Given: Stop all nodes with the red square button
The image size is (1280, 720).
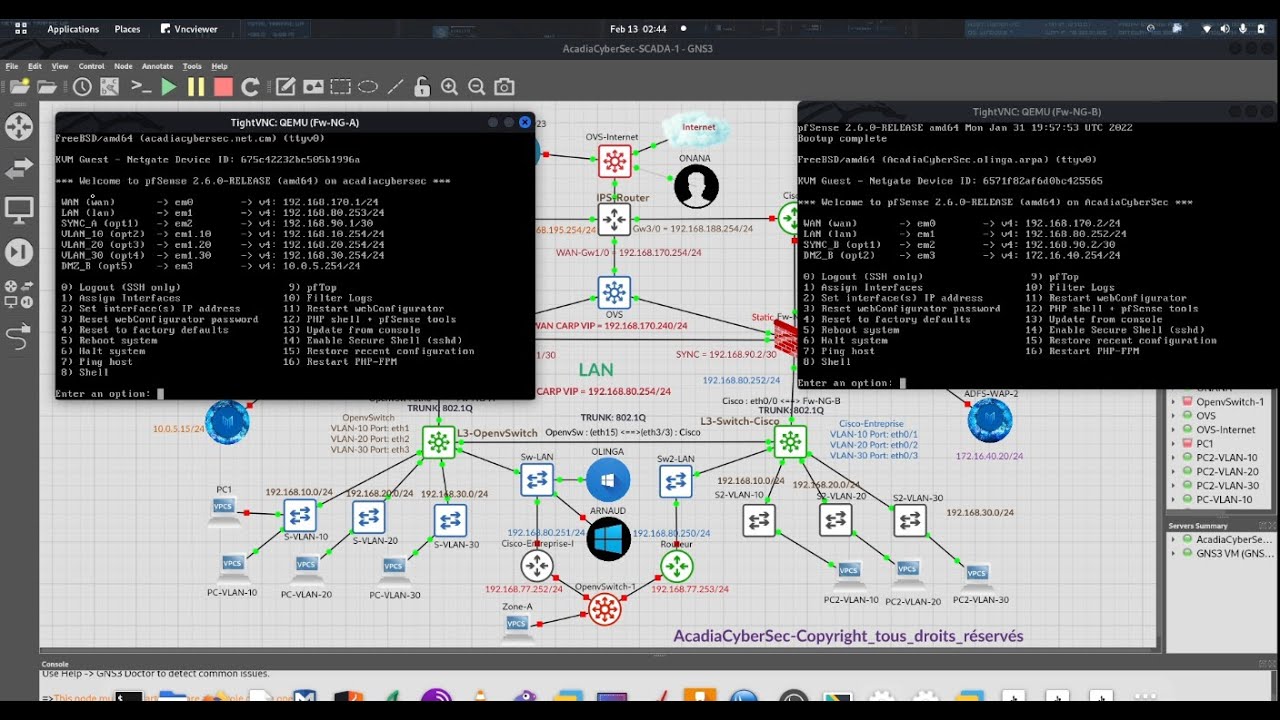Looking at the screenshot, I should [223, 87].
